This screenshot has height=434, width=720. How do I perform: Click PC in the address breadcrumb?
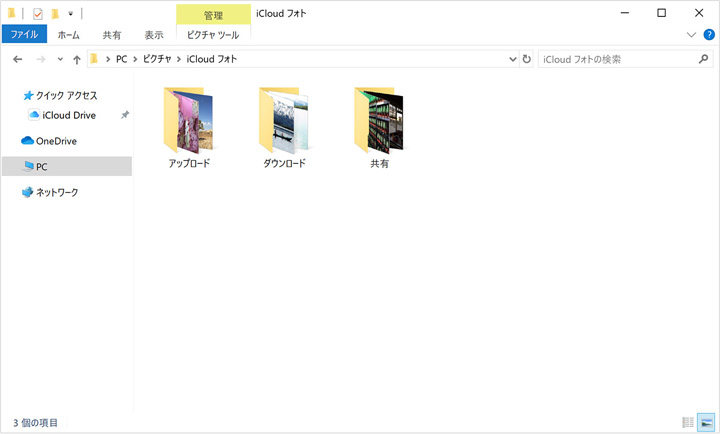click(121, 59)
